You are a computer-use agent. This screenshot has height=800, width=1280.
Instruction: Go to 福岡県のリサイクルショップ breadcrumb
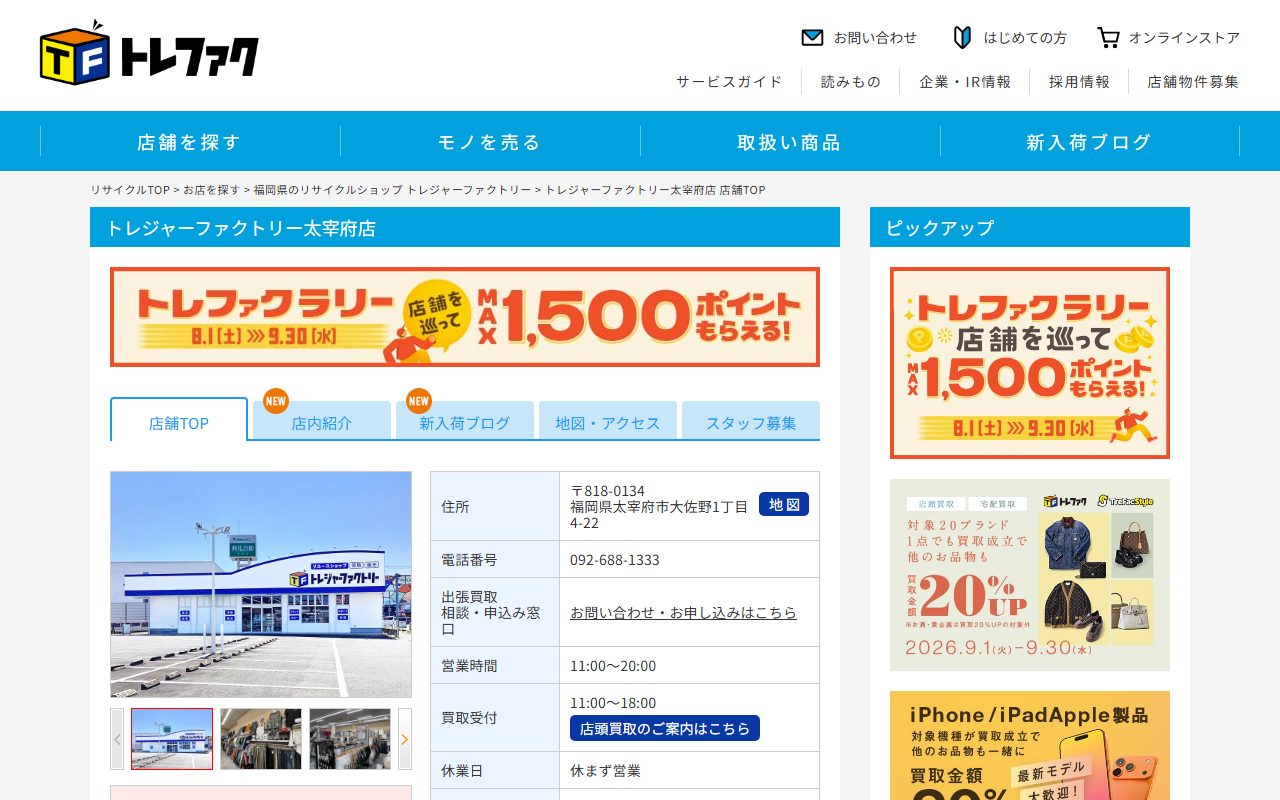point(392,190)
